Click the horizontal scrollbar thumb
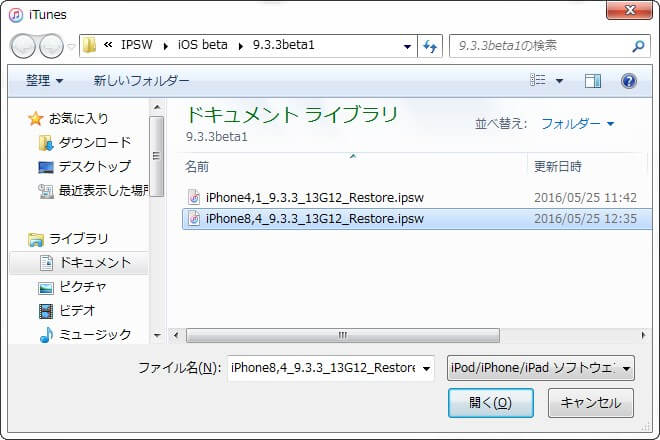Viewport: 660px width, 440px height. pos(343,336)
